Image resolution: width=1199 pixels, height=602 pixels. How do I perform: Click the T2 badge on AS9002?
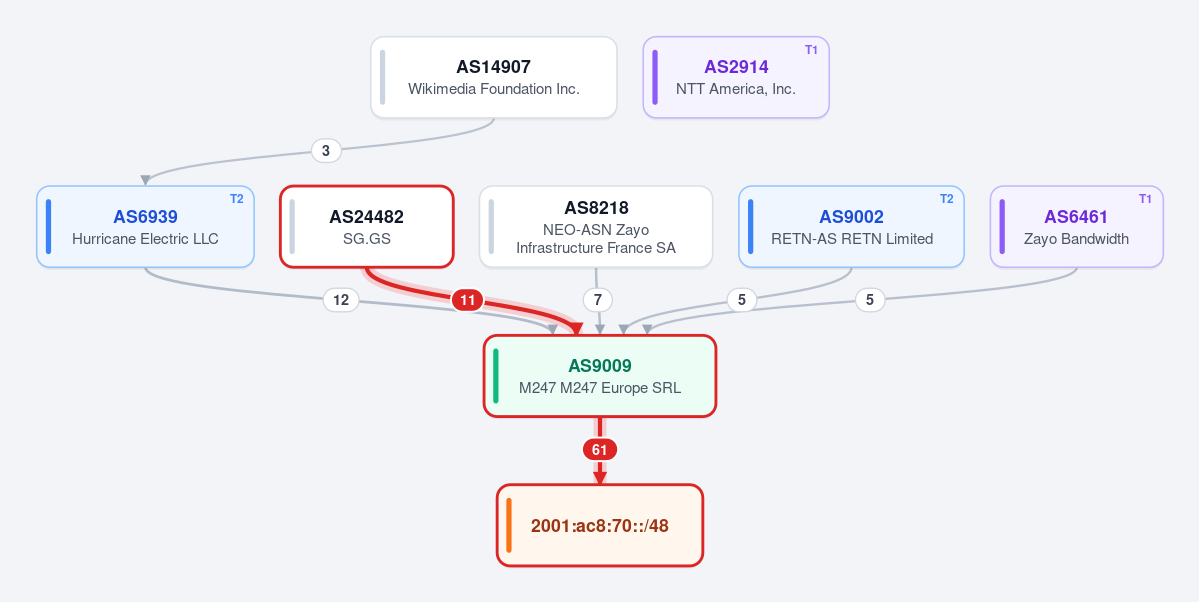coord(946,199)
